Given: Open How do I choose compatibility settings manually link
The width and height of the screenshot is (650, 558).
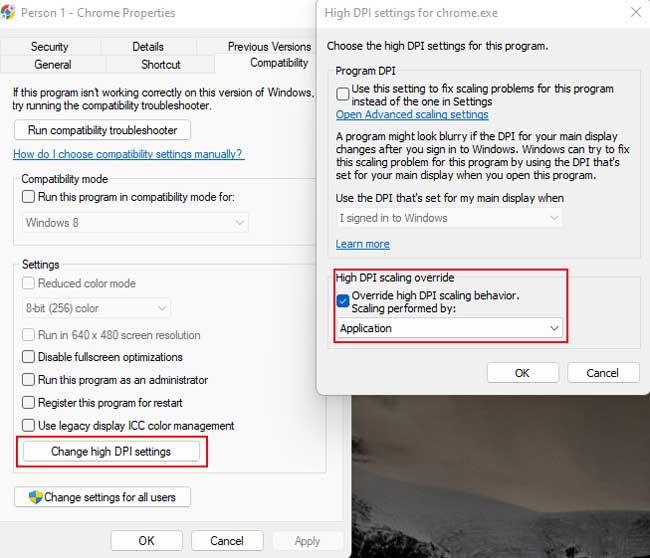Looking at the screenshot, I should (128, 154).
